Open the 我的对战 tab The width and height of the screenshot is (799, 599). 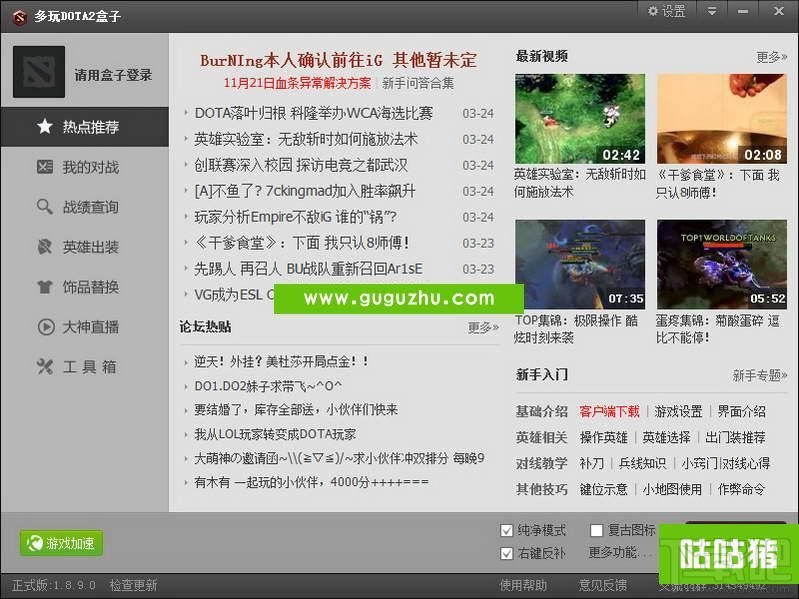(x=85, y=167)
